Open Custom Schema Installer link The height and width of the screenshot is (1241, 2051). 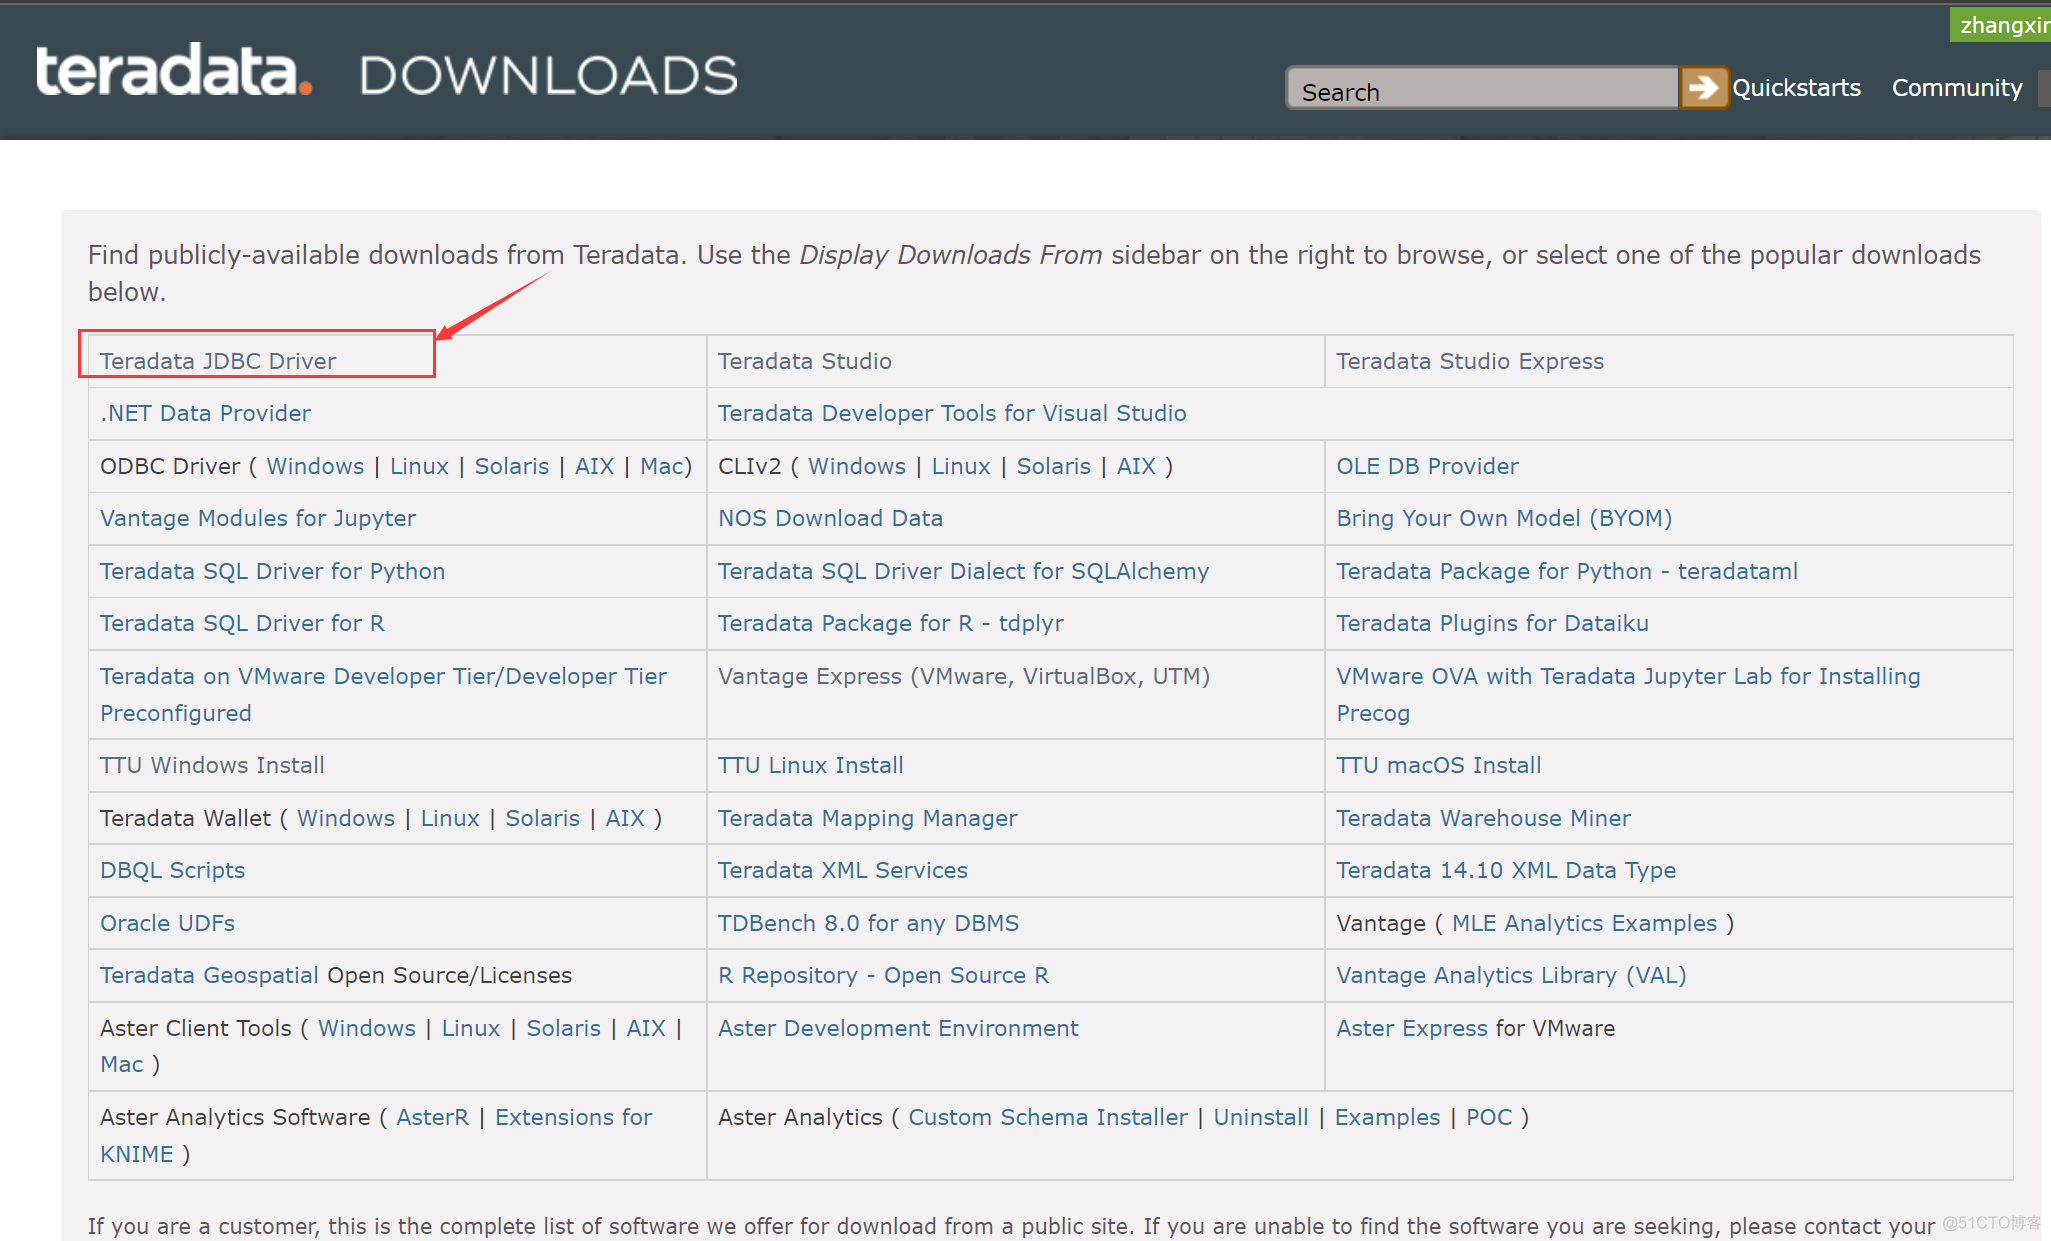[1048, 1117]
